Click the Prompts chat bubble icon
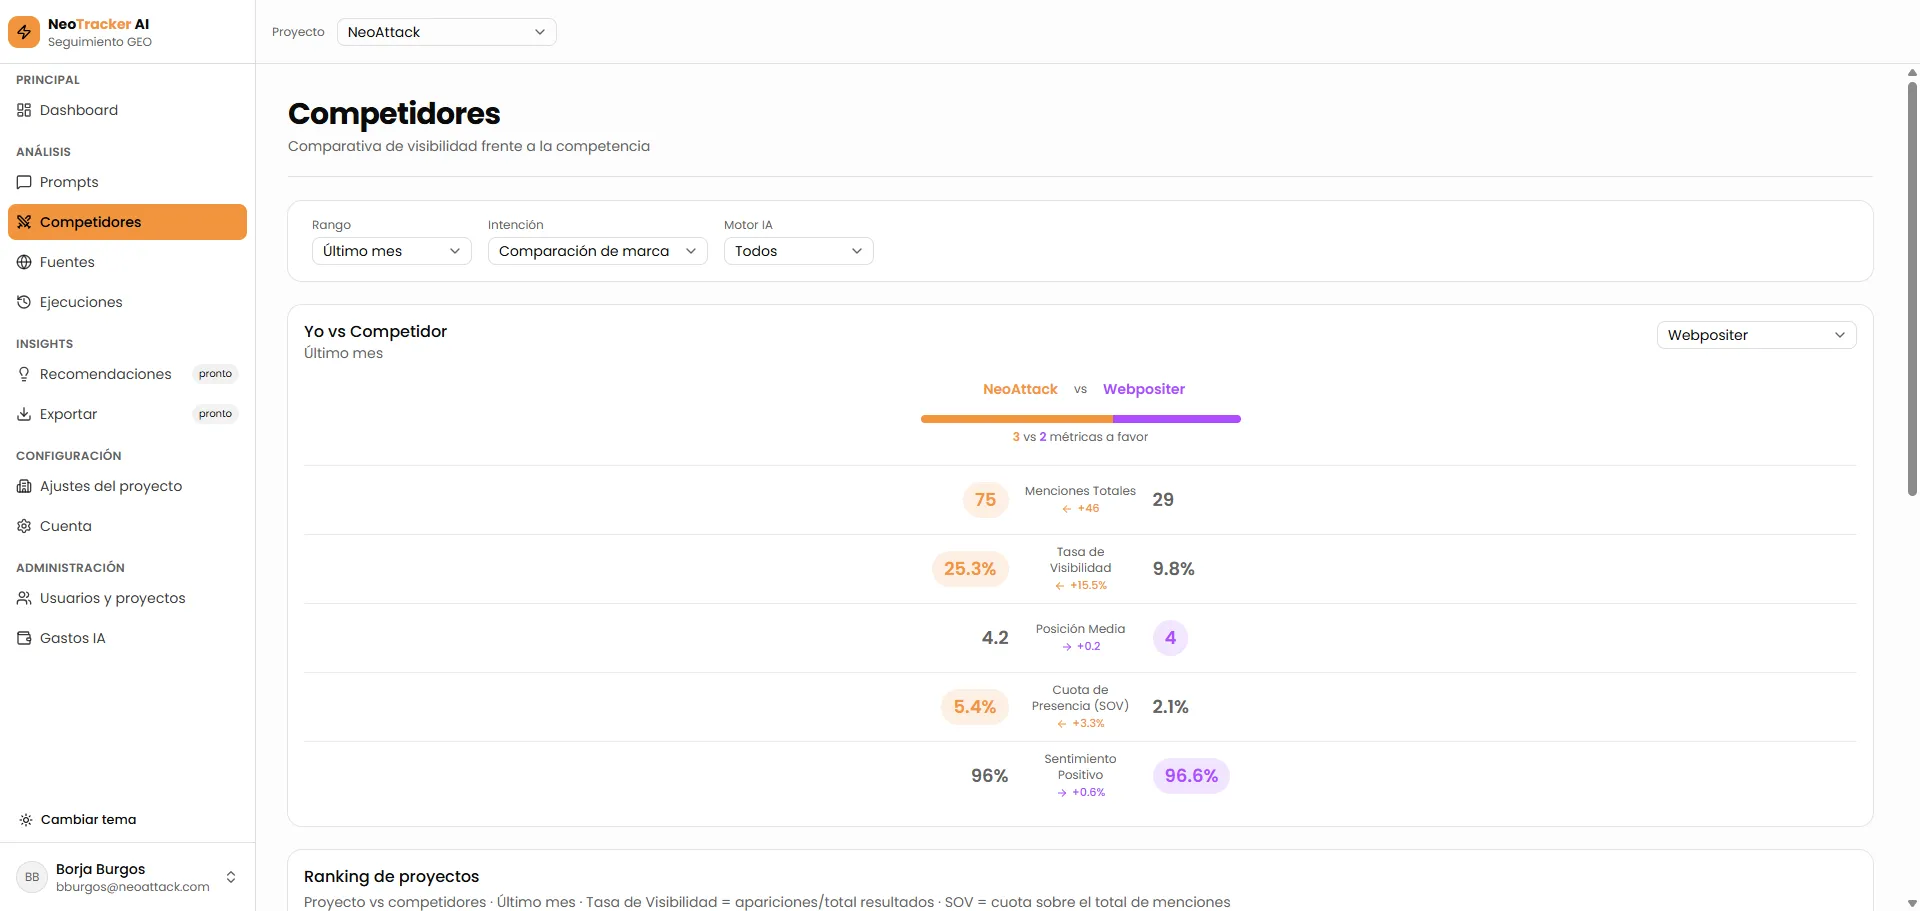Viewport: 1920px width, 911px height. pos(24,182)
